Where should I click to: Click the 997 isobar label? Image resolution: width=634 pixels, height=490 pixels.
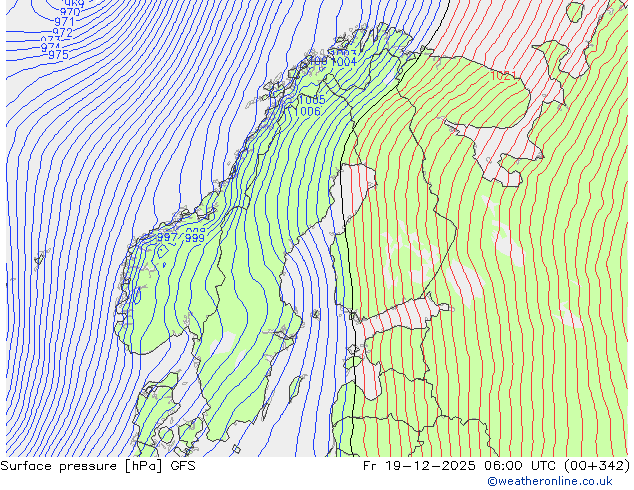[167, 237]
